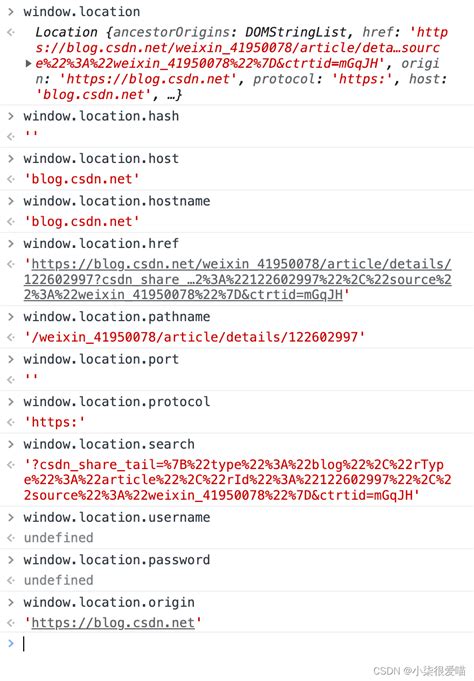Image resolution: width=474 pixels, height=681 pixels.
Task: Click the pathname result string '/weixin_41950078/article/details/122602997'
Action: pyautogui.click(x=194, y=337)
